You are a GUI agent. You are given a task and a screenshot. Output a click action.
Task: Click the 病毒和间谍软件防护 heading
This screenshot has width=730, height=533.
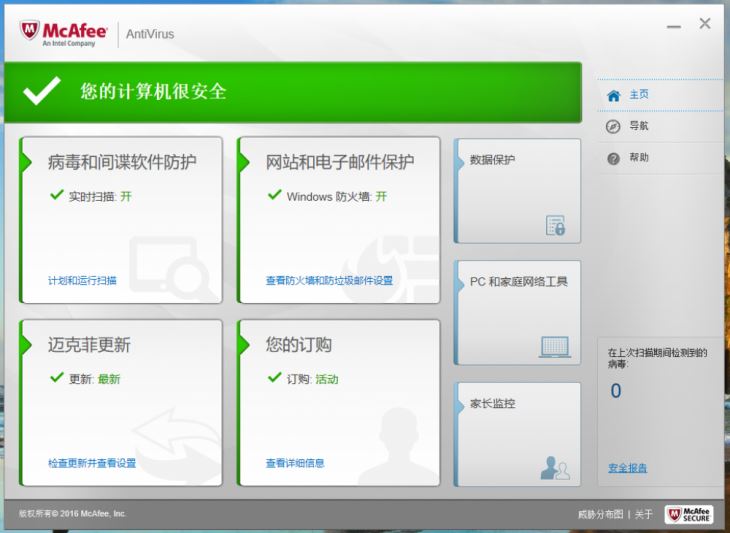pyautogui.click(x=122, y=162)
